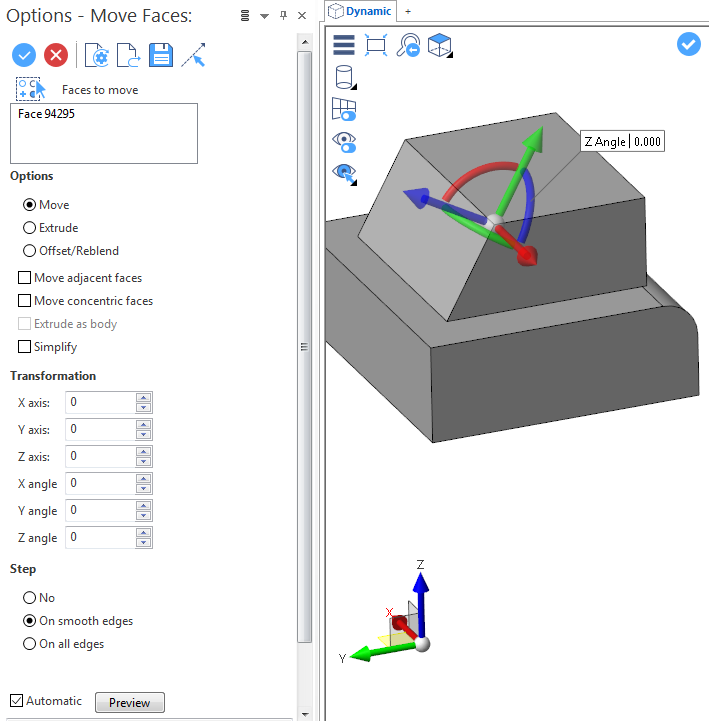
Task: Toggle the eye visibility switch icon
Action: pos(344,142)
